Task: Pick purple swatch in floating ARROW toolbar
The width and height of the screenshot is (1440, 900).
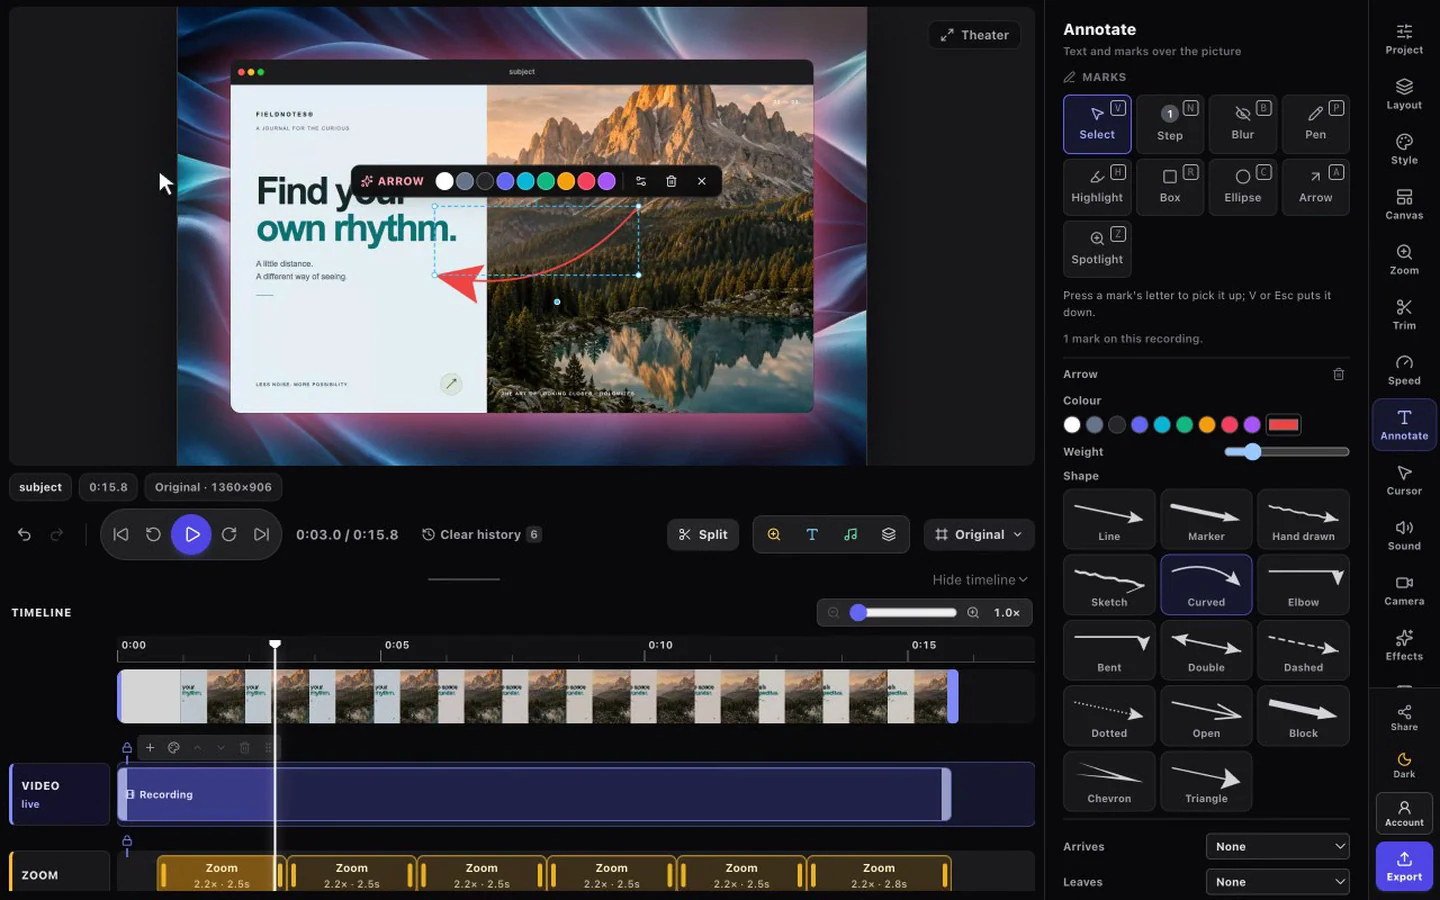Action: (x=606, y=181)
